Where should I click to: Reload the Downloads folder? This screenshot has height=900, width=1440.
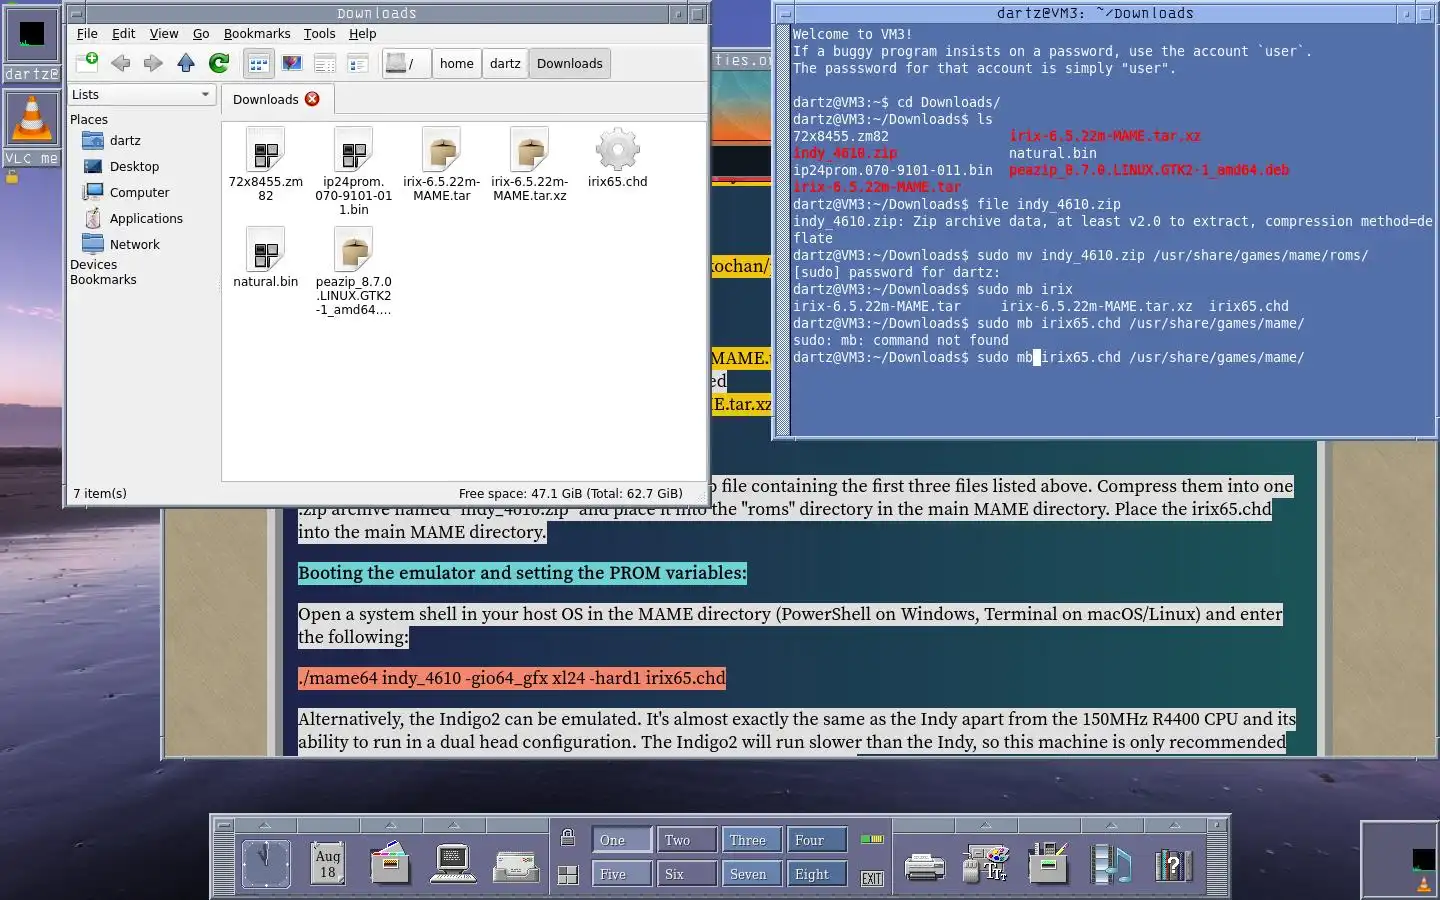(219, 63)
